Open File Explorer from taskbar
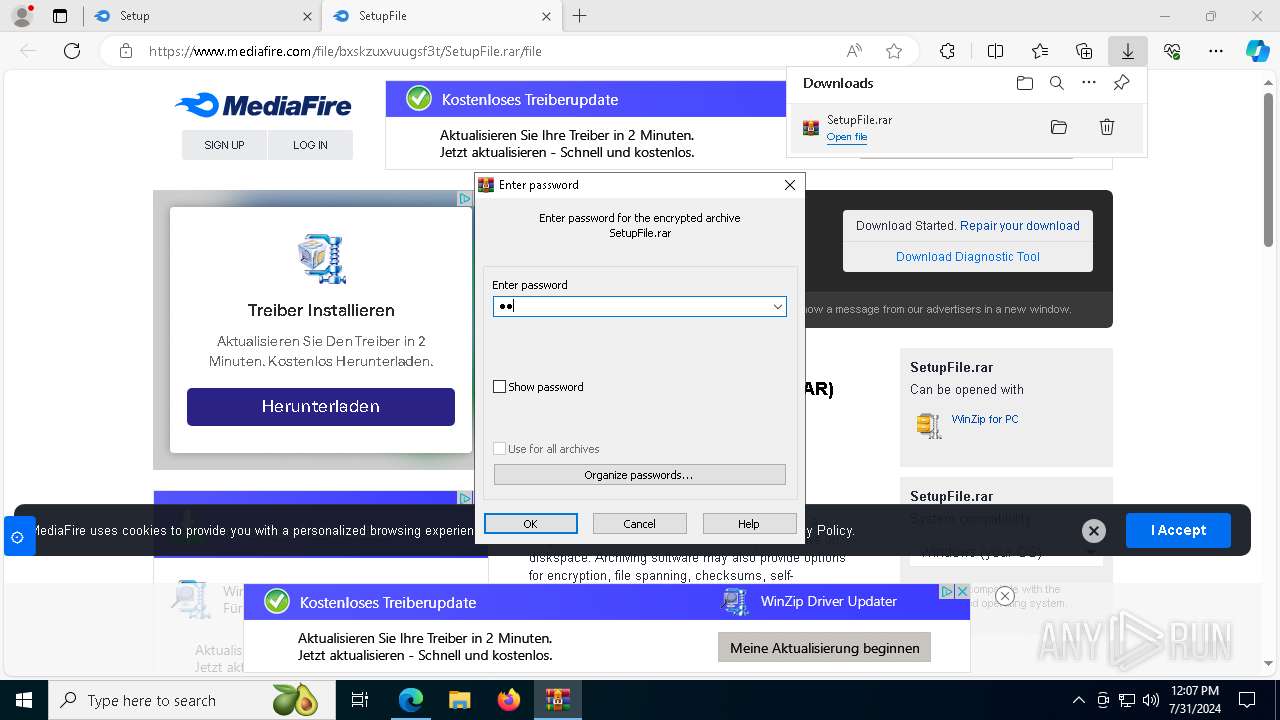 pyautogui.click(x=459, y=700)
